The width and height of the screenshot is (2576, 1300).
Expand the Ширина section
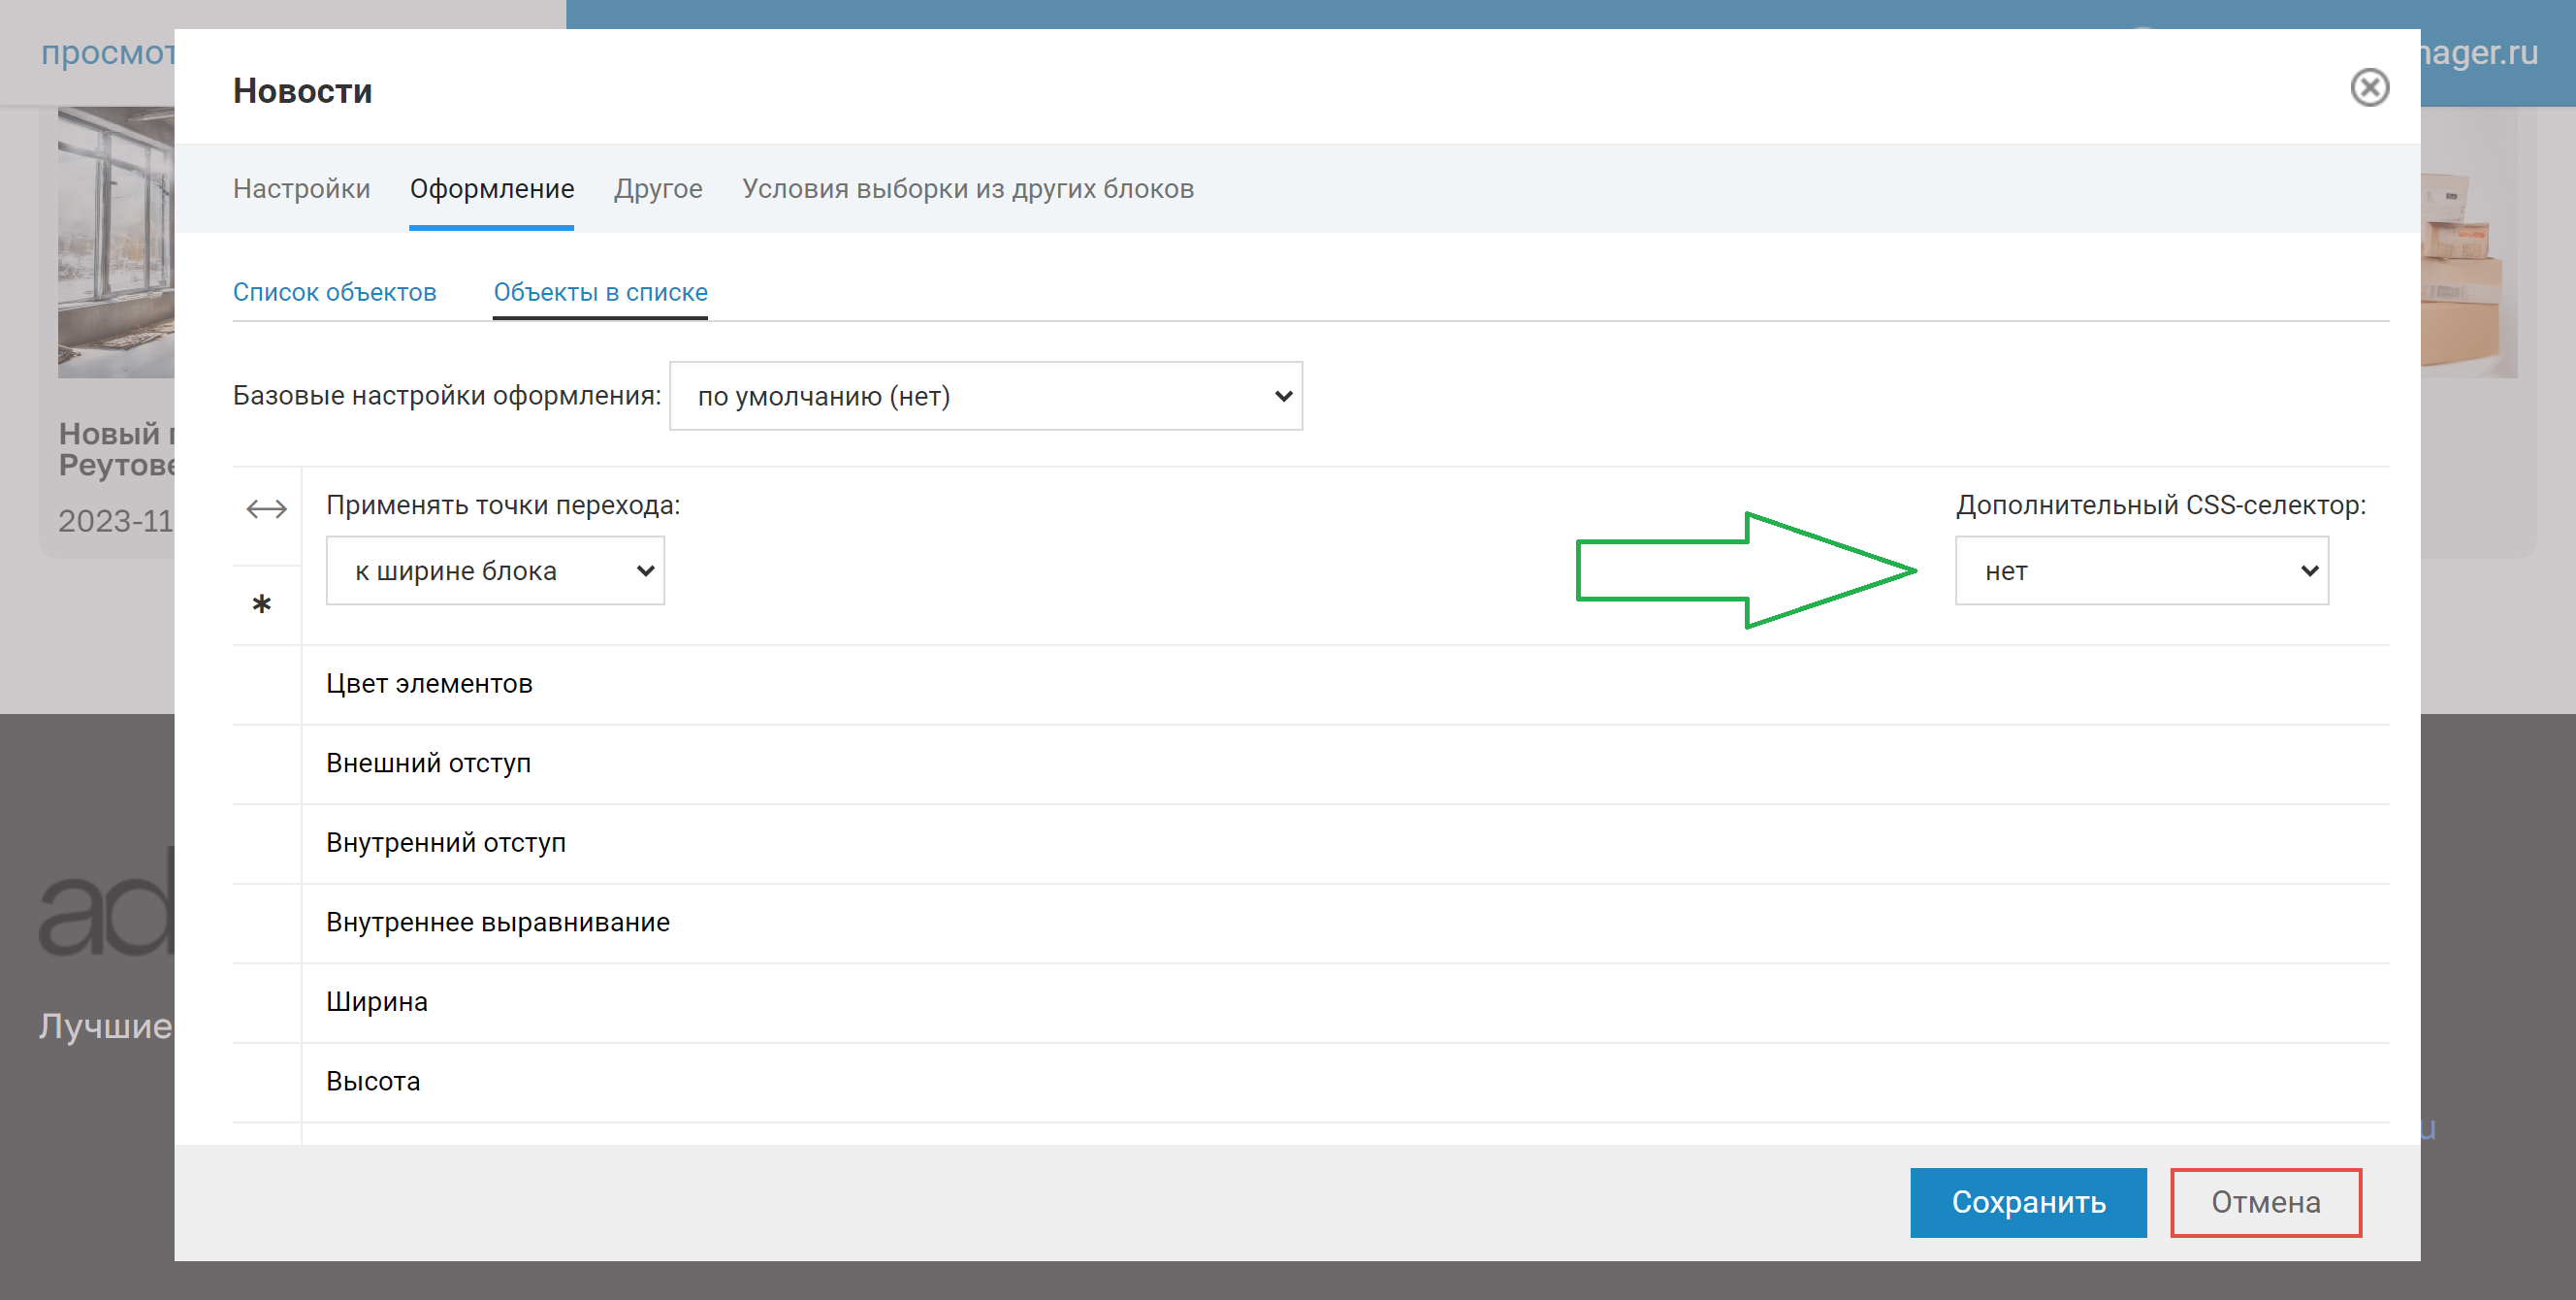377,1002
